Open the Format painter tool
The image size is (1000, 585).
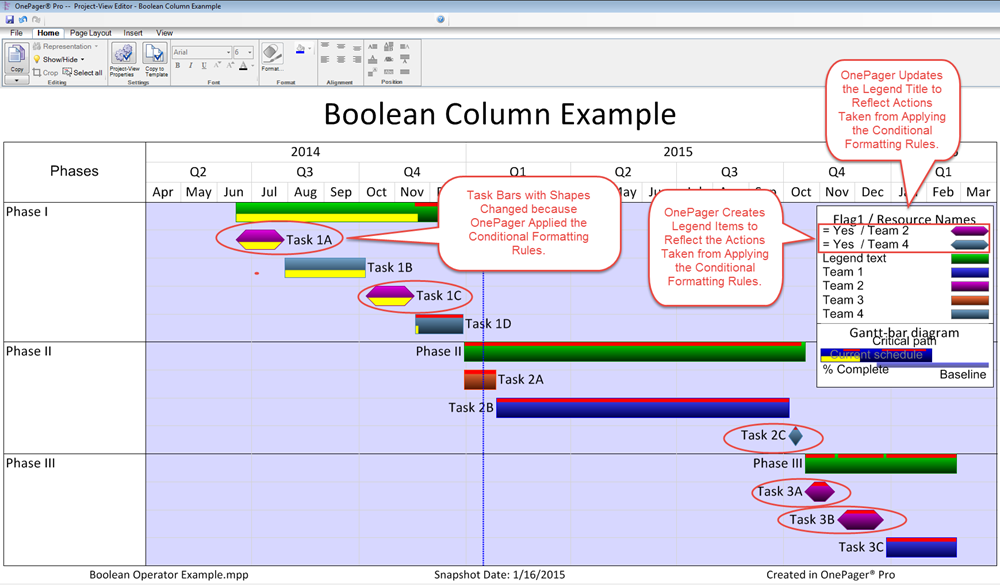(x=272, y=57)
